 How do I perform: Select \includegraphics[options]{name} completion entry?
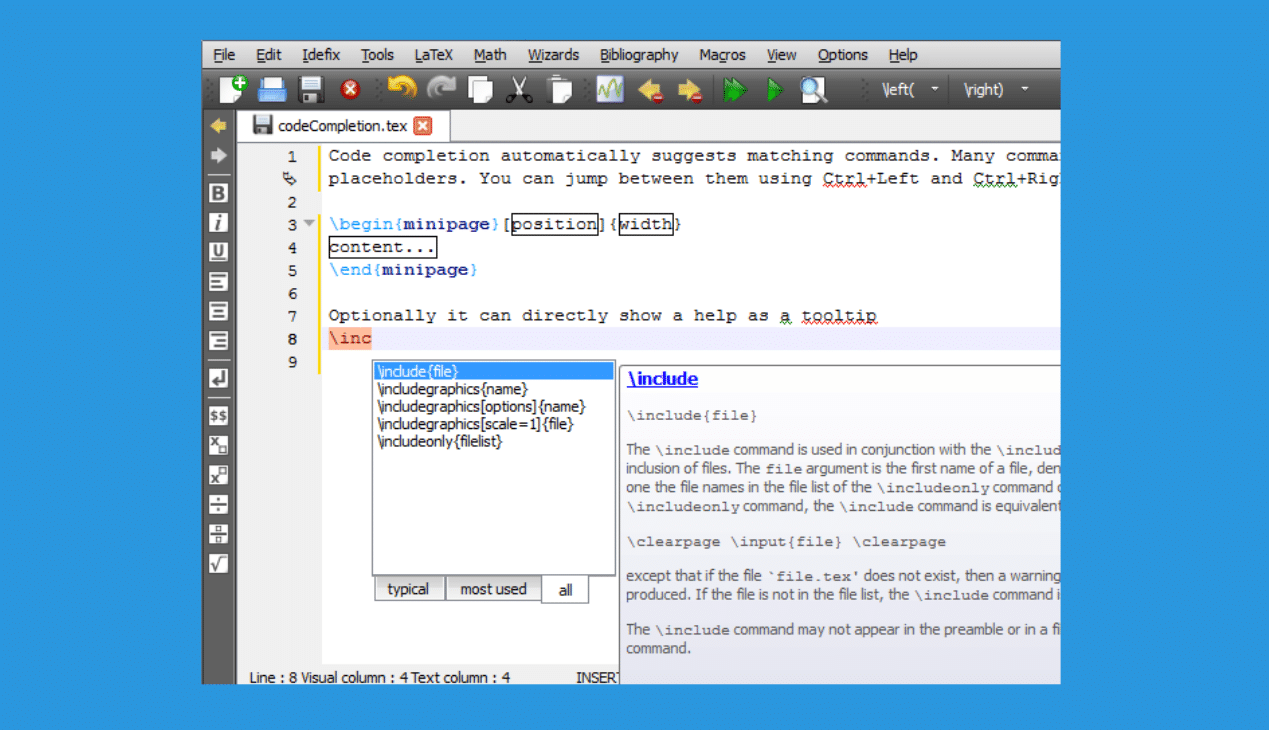click(x=494, y=406)
